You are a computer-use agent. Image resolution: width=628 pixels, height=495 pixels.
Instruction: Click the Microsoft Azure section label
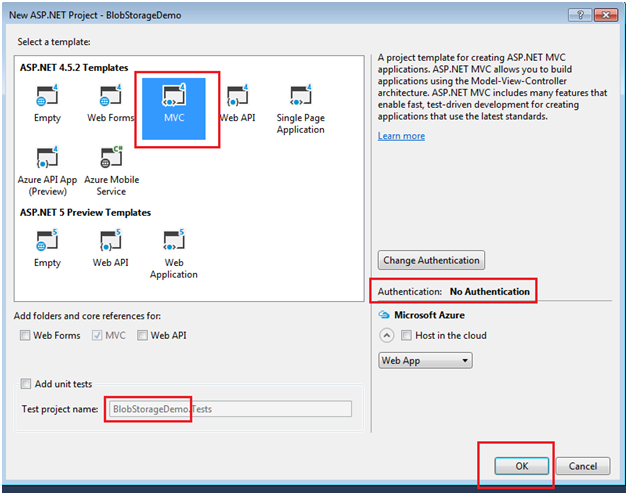(x=429, y=315)
